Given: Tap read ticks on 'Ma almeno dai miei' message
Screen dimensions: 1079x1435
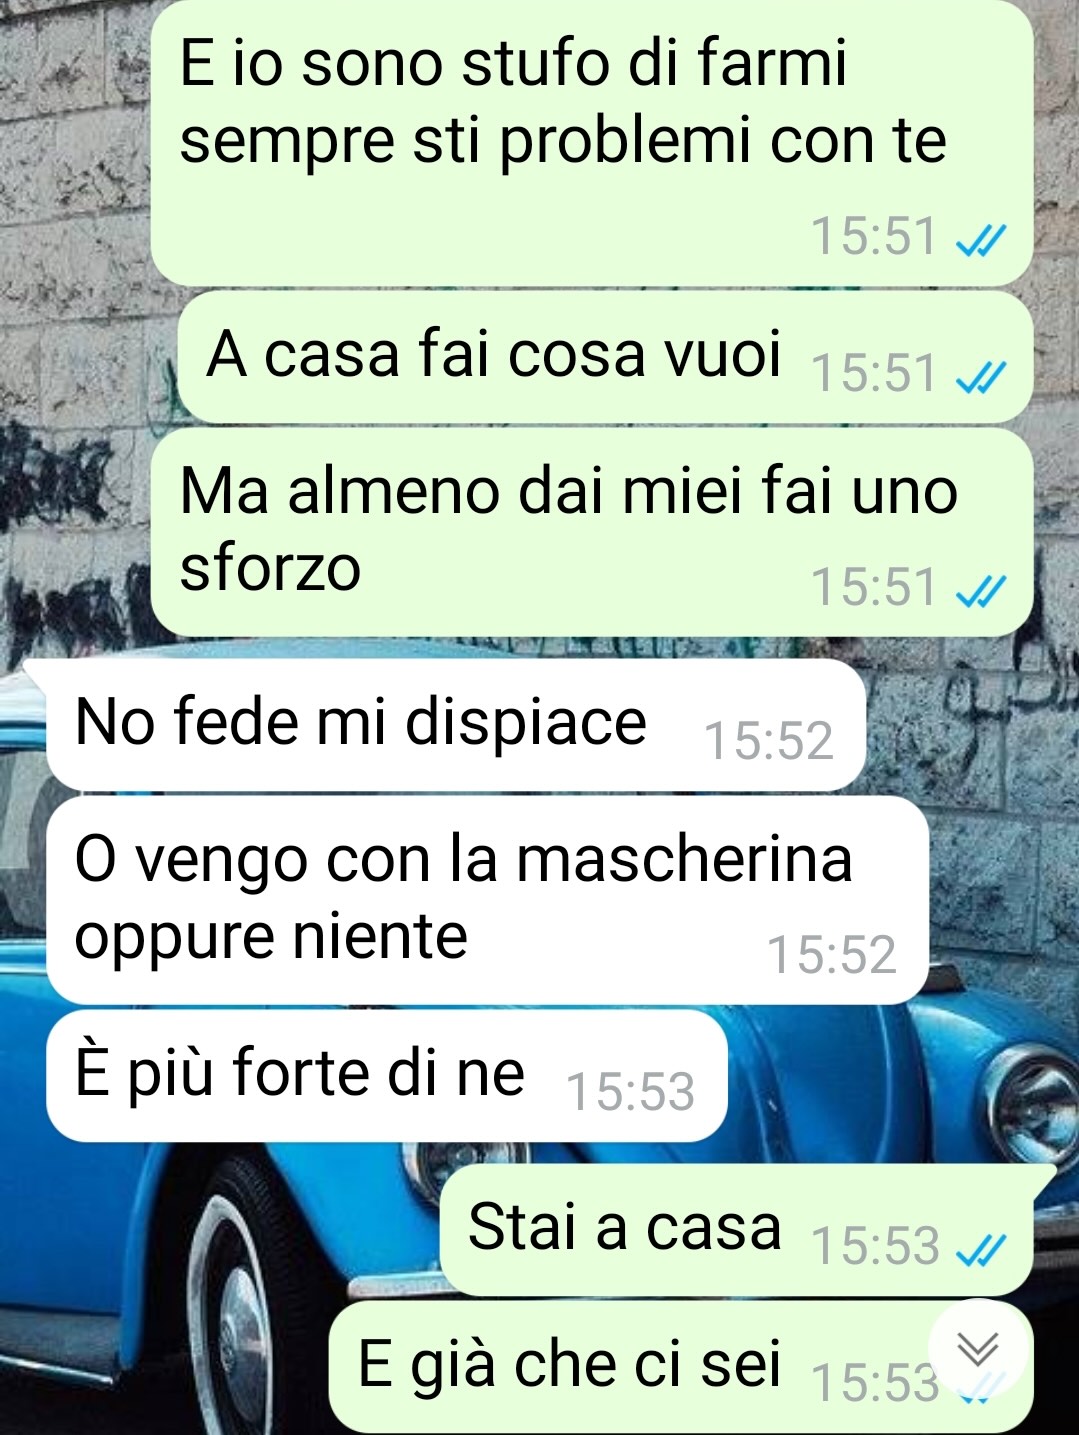Looking at the screenshot, I should click(980, 591).
